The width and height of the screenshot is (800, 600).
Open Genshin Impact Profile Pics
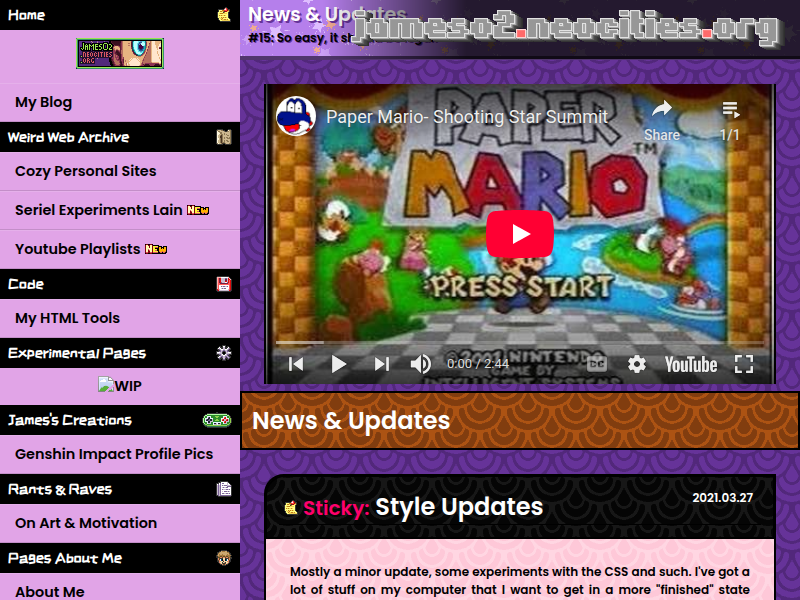tap(114, 454)
